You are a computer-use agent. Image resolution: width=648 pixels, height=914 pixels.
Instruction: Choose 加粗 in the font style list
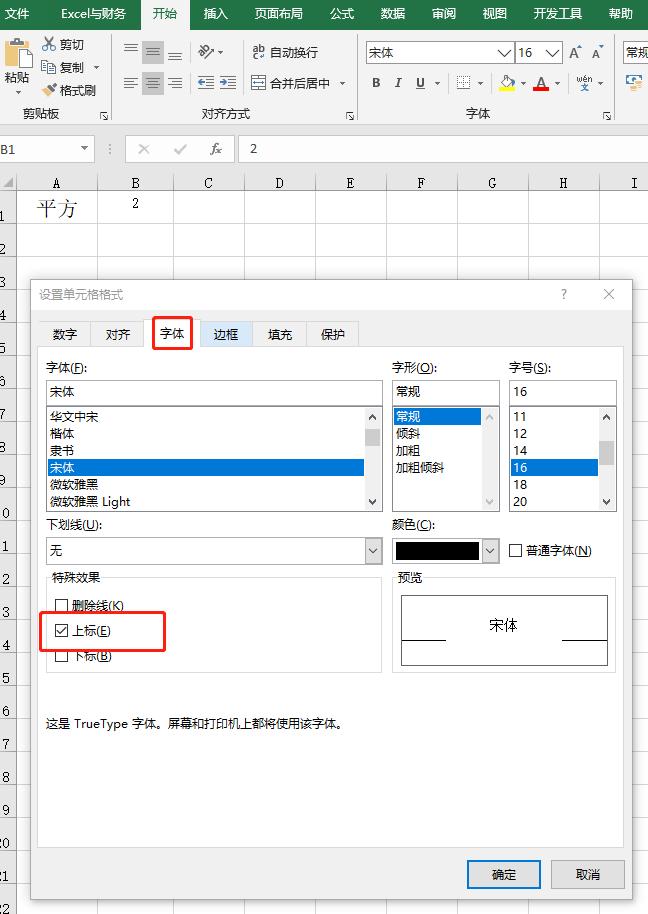[x=437, y=451]
